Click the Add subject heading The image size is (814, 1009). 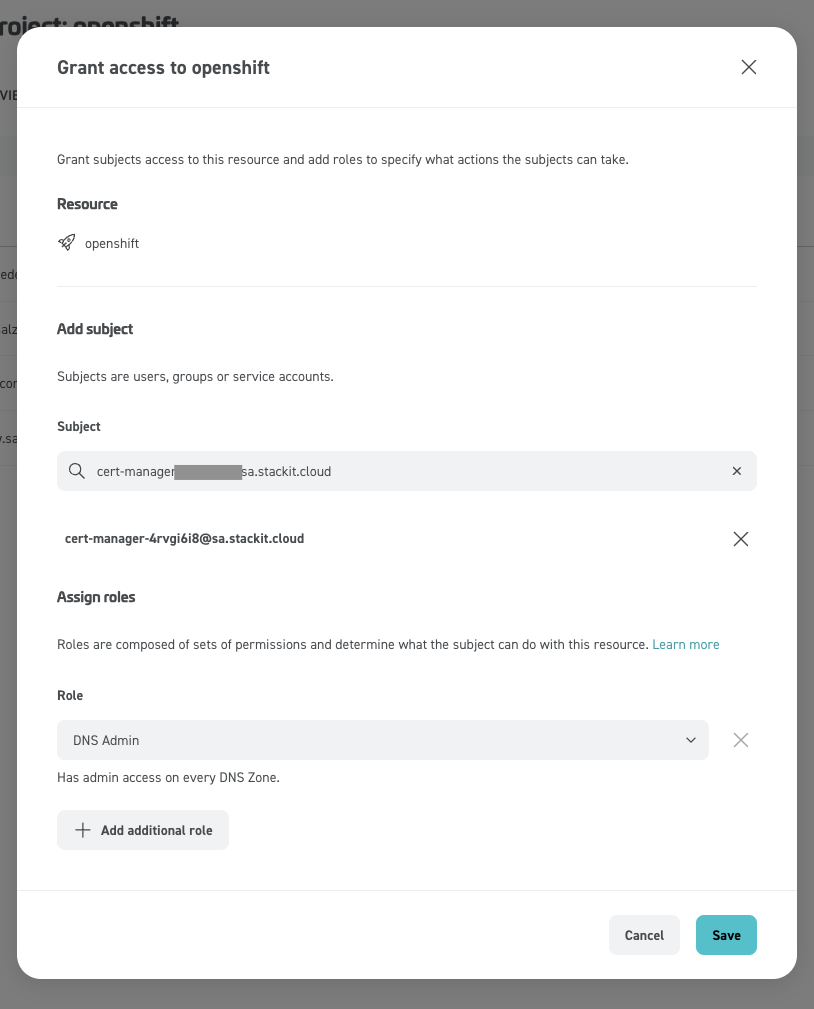[x=95, y=329]
